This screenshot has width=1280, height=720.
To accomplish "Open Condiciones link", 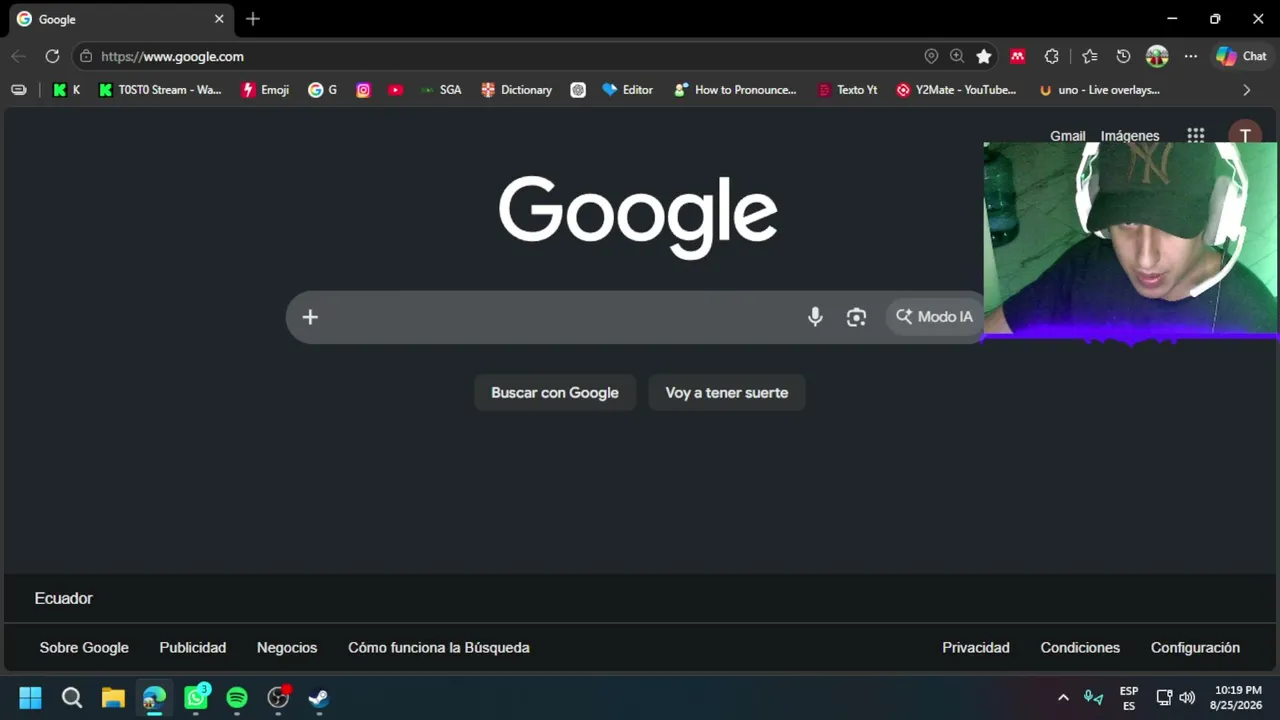I will click(1080, 648).
